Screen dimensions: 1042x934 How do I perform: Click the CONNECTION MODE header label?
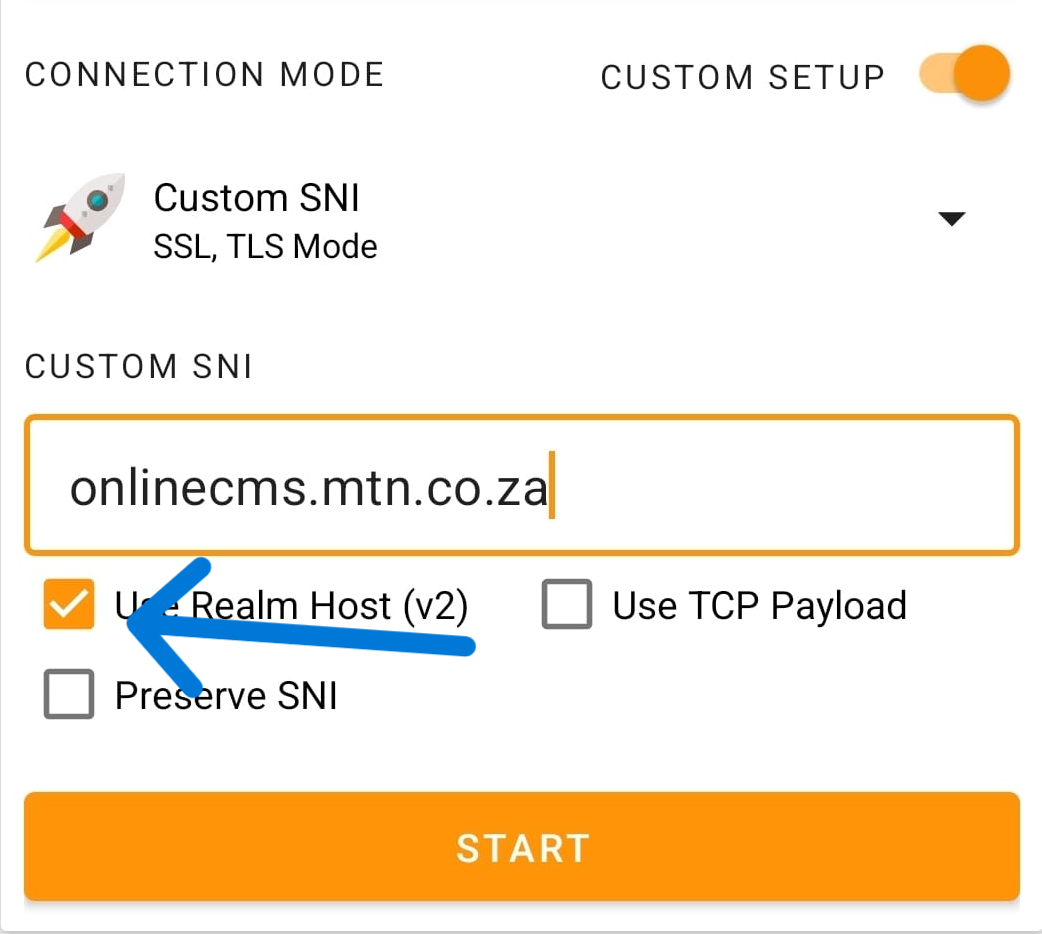pyautogui.click(x=203, y=73)
